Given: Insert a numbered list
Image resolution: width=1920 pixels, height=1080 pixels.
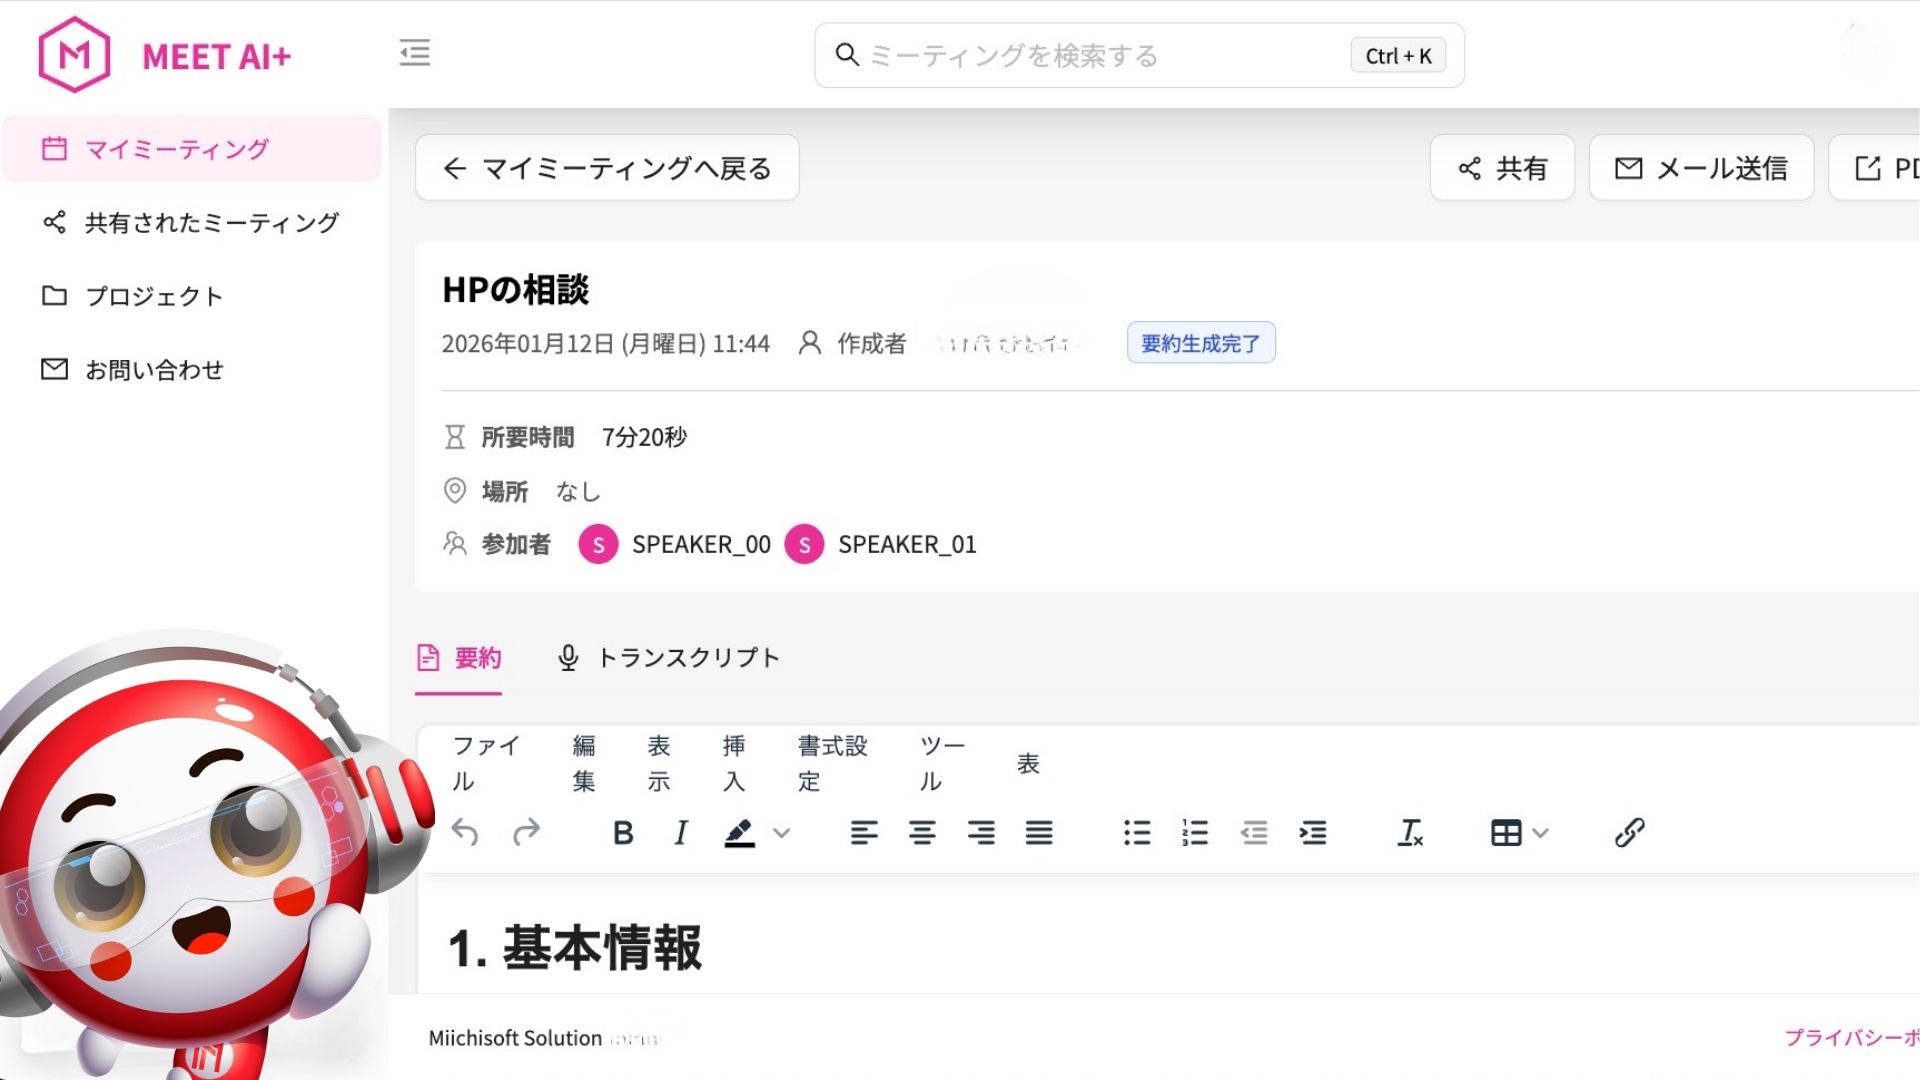Looking at the screenshot, I should pyautogui.click(x=1195, y=832).
